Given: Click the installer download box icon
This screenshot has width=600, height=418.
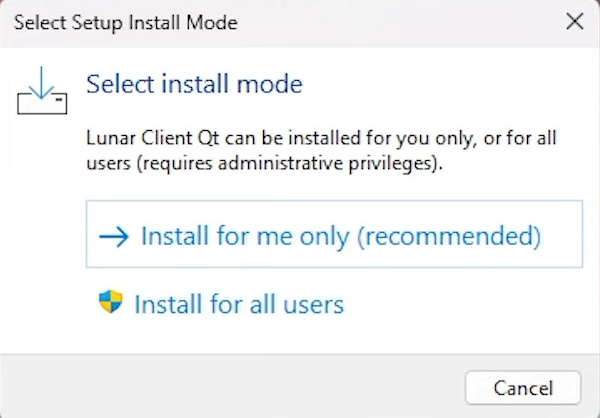Looking at the screenshot, I should coord(42,91).
